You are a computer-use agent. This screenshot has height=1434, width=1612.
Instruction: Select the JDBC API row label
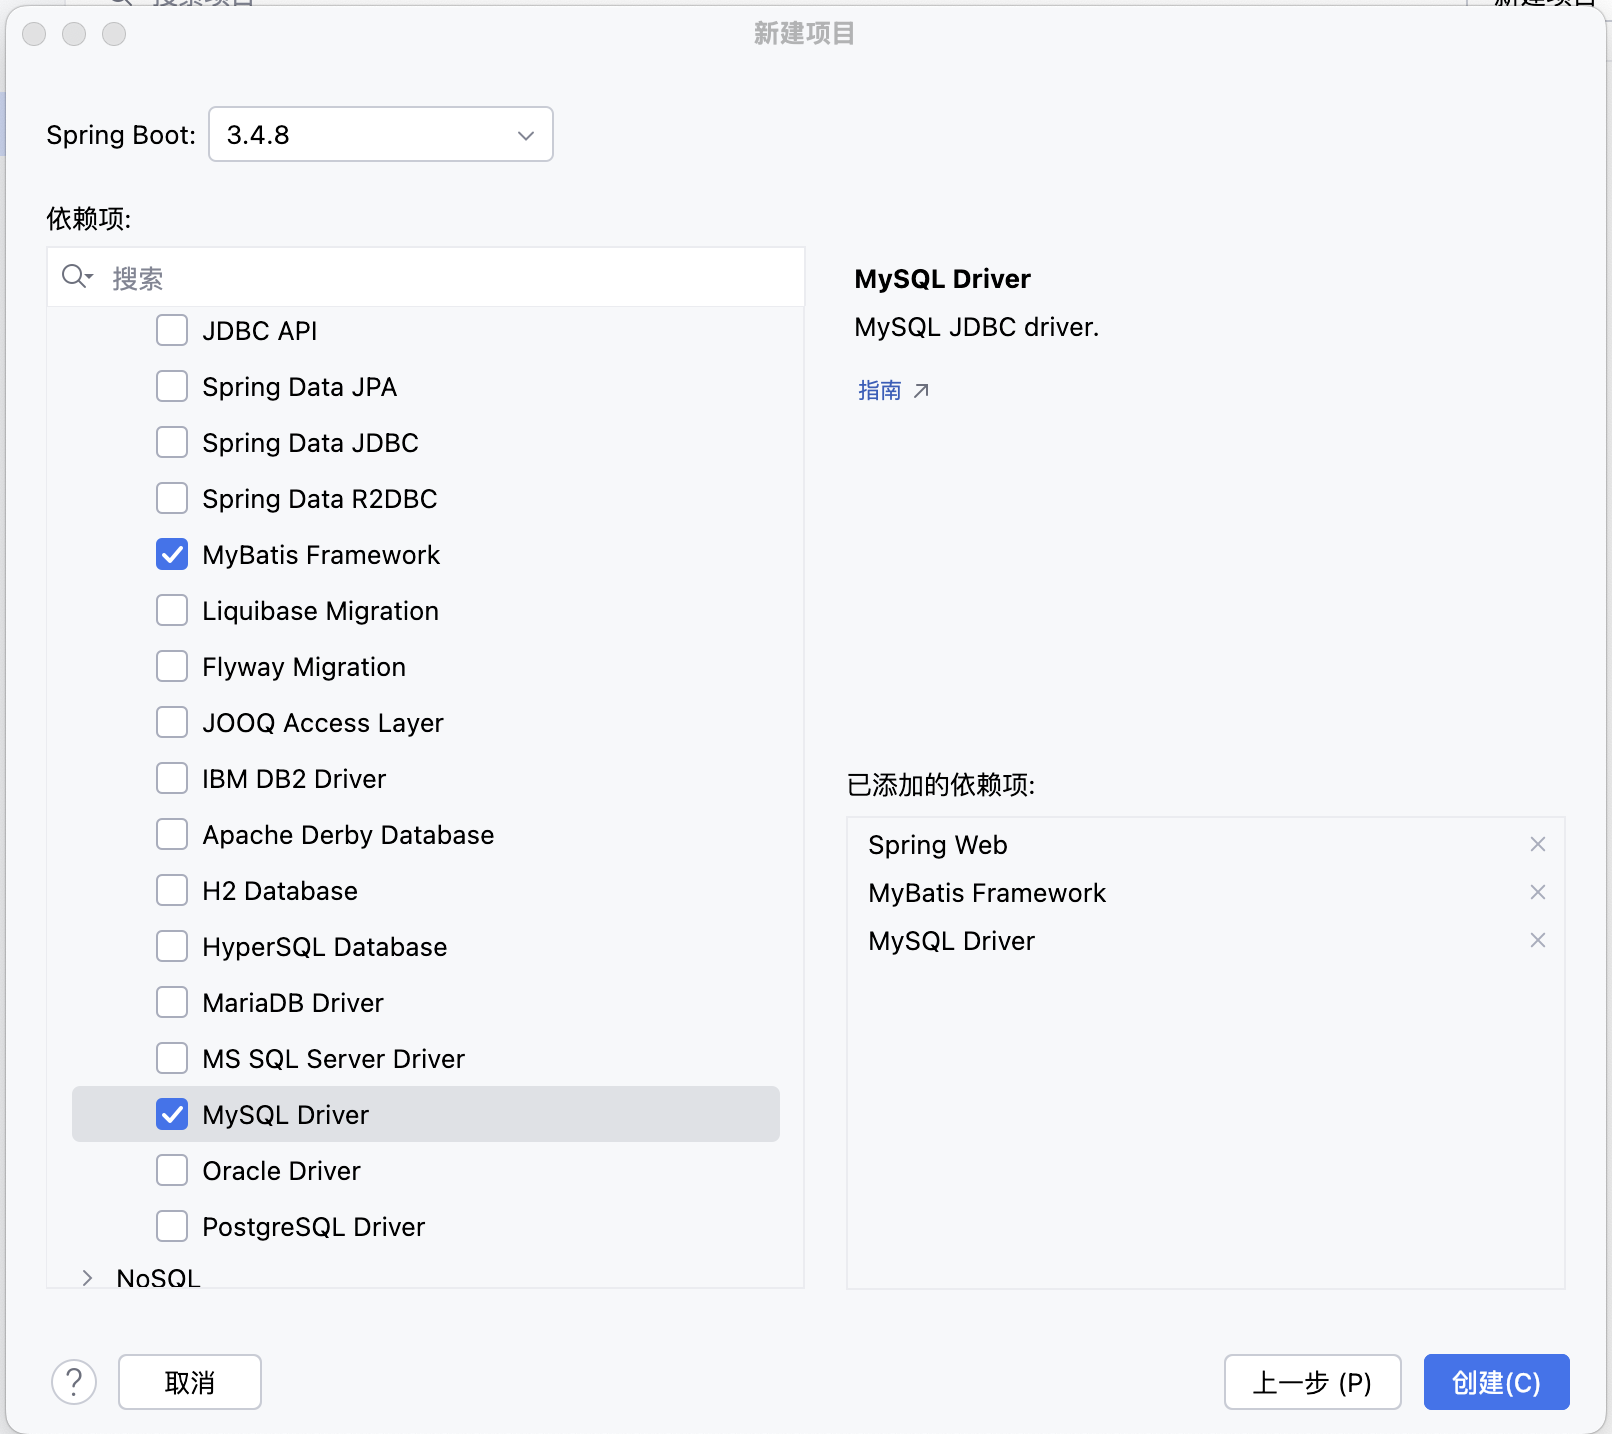(x=259, y=331)
